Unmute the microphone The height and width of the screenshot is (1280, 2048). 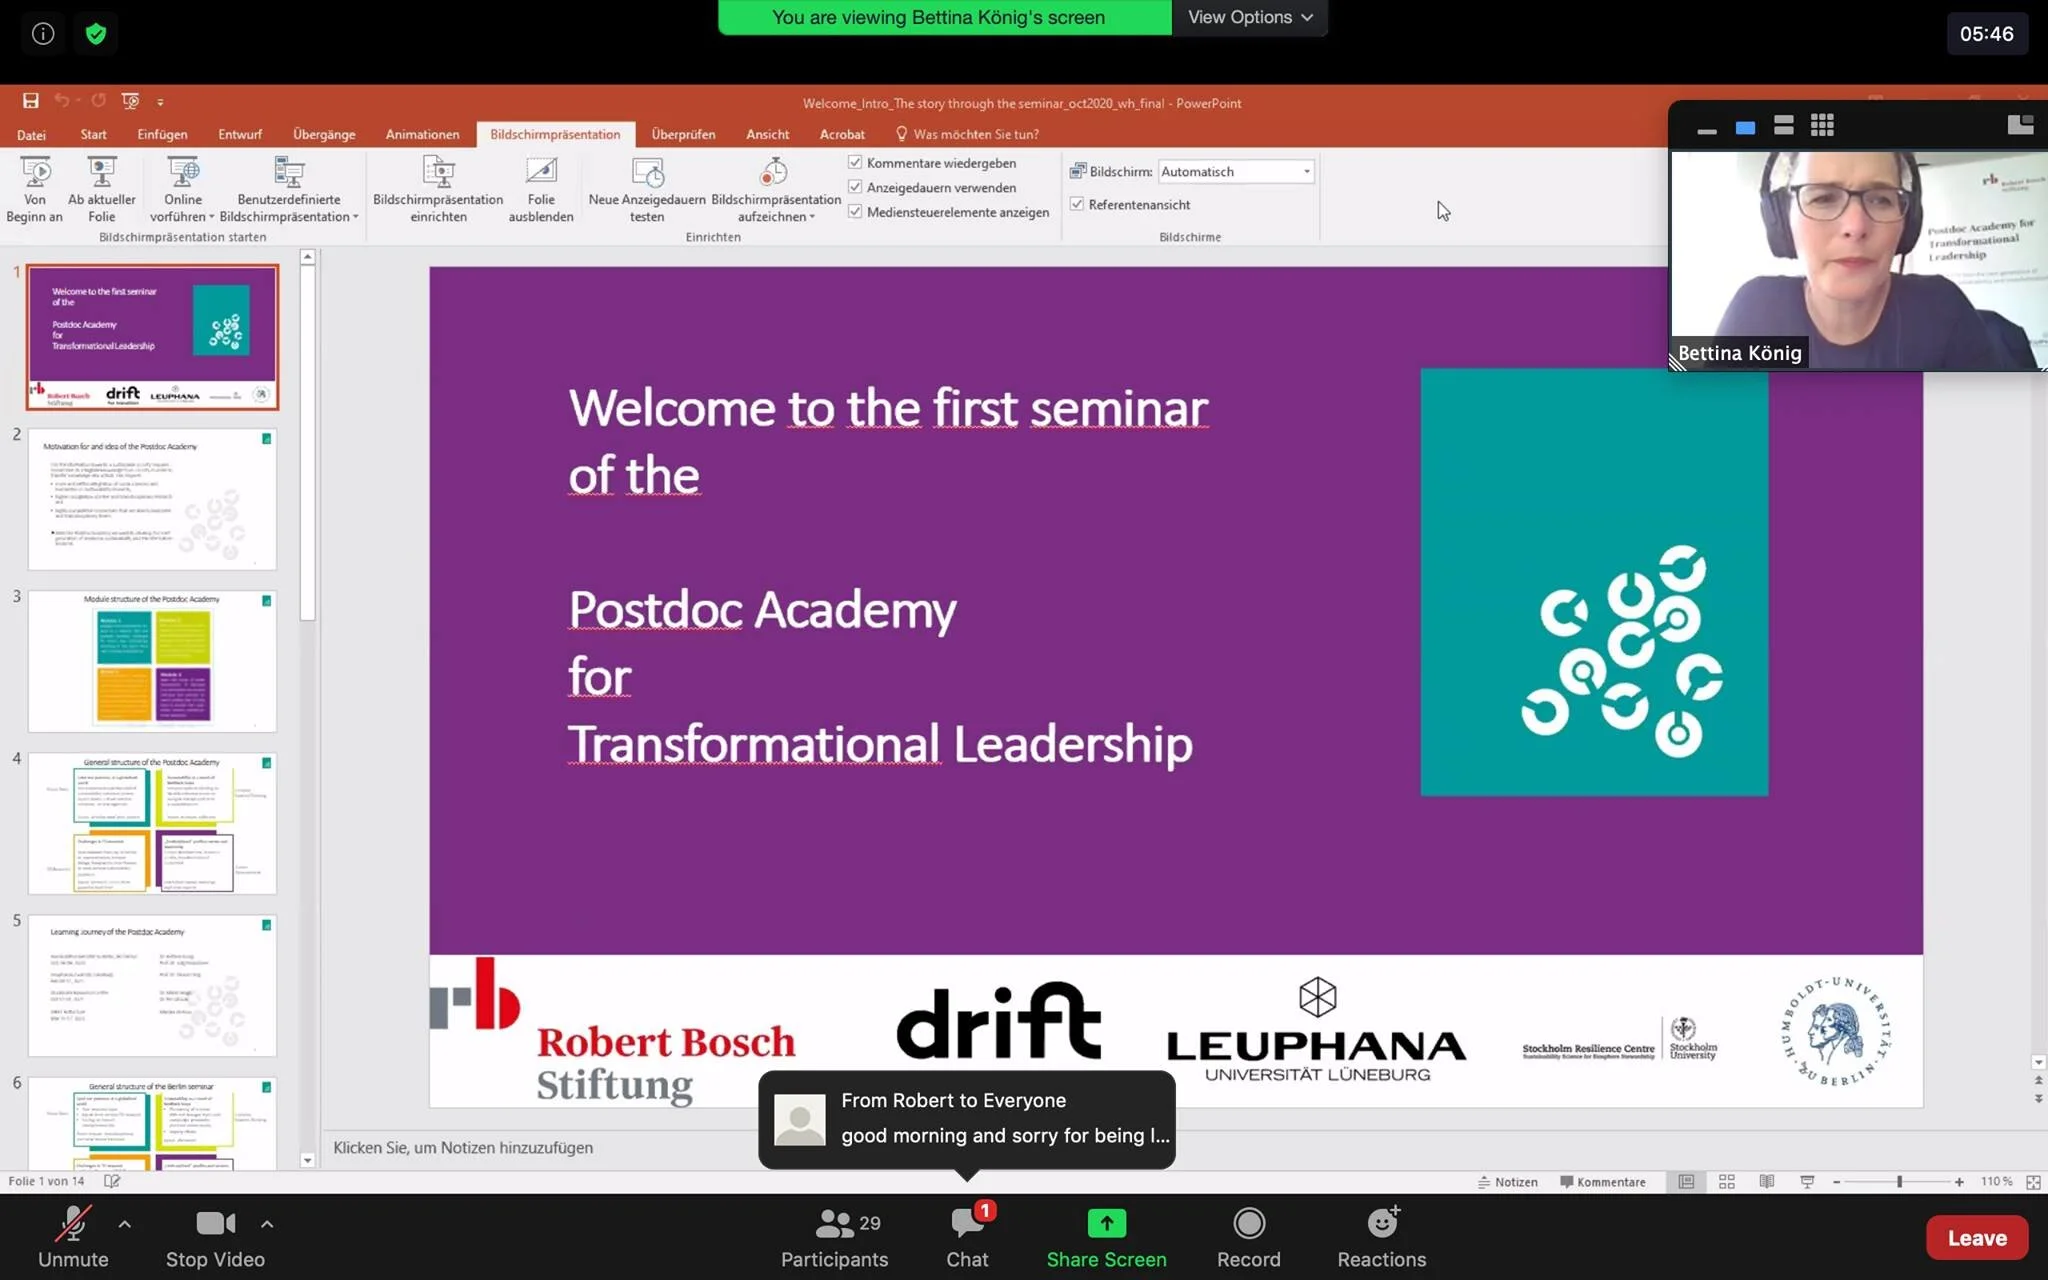pyautogui.click(x=73, y=1223)
